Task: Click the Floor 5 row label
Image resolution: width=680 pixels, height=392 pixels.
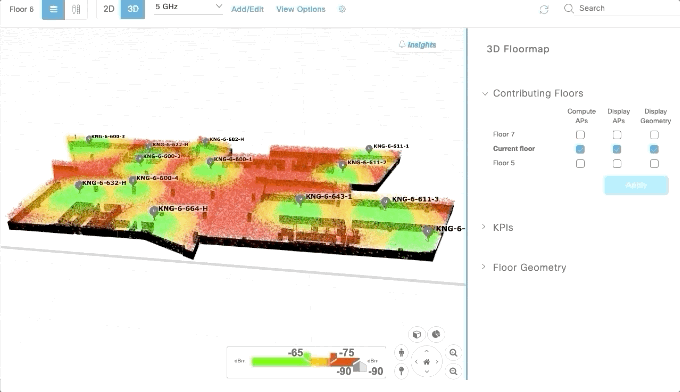Action: coord(503,163)
